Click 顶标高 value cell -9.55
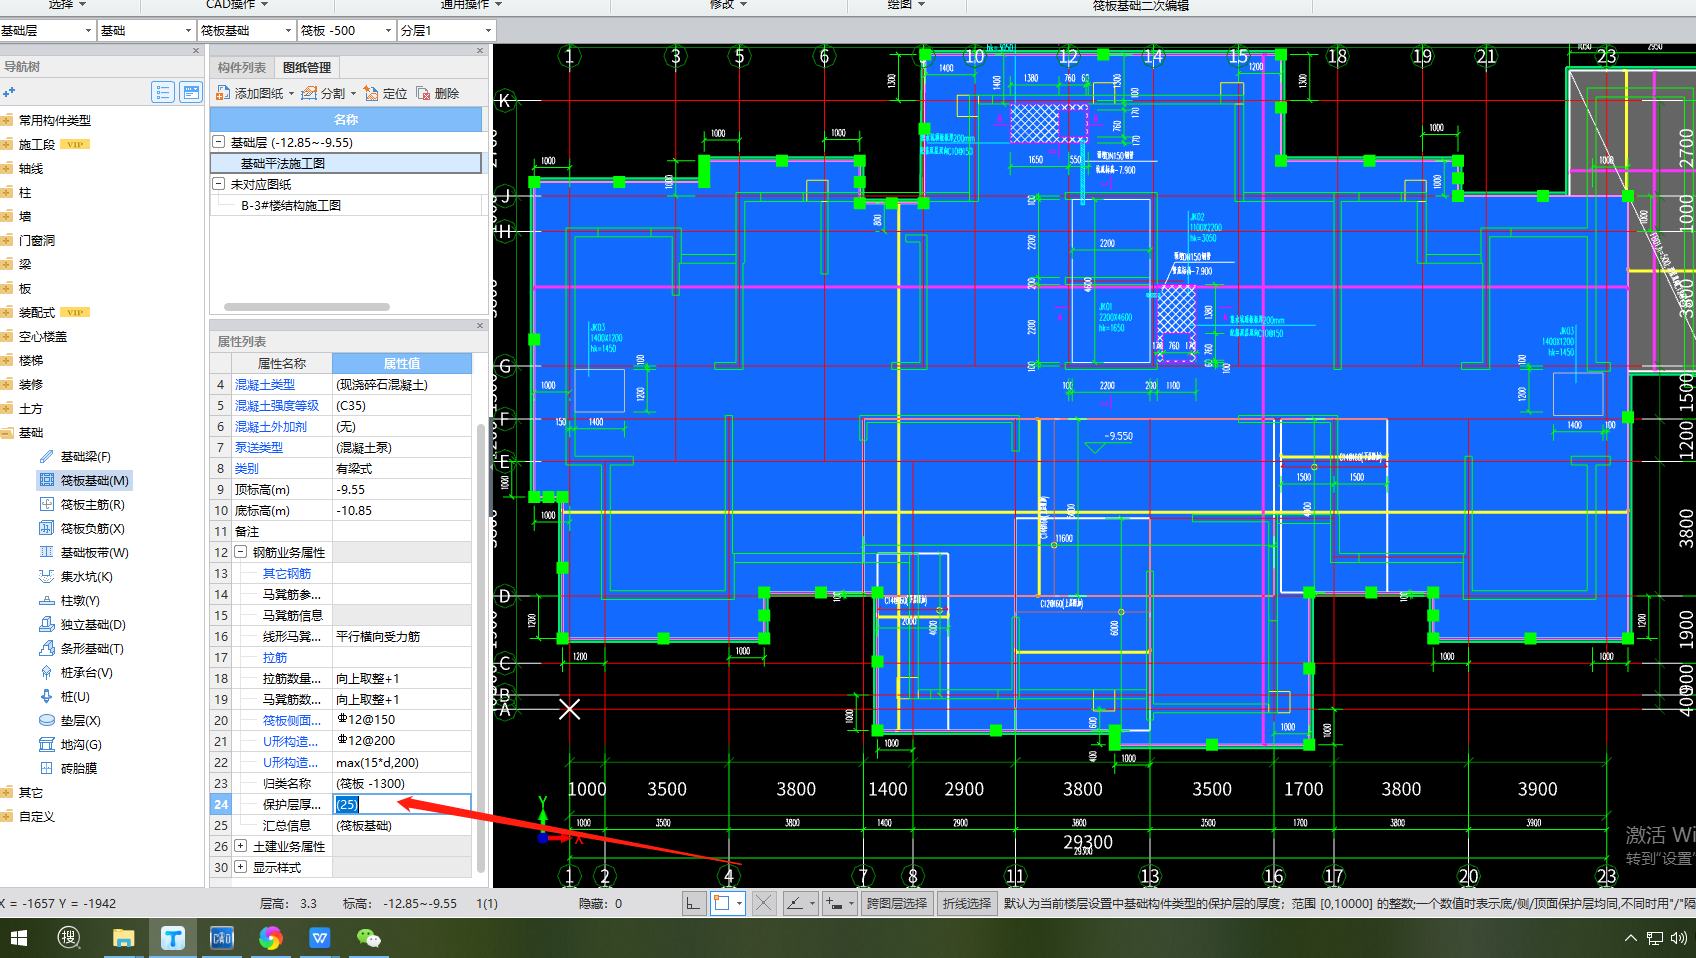This screenshot has width=1696, height=958. click(x=402, y=490)
